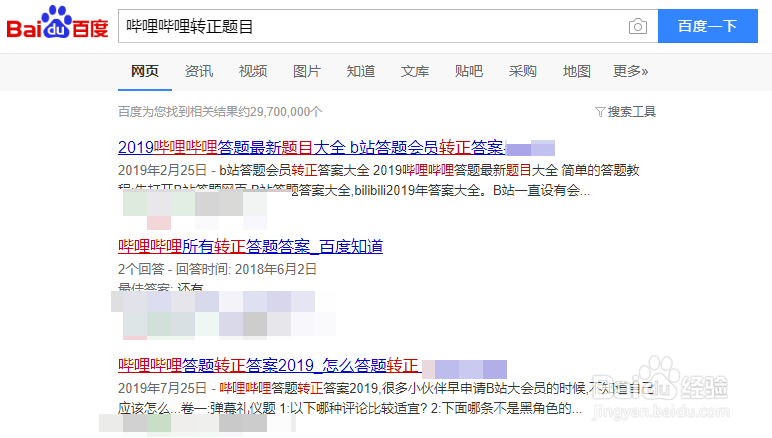Screen dimensions: 772x438
Task: Open the 采购 tab
Action: click(522, 71)
